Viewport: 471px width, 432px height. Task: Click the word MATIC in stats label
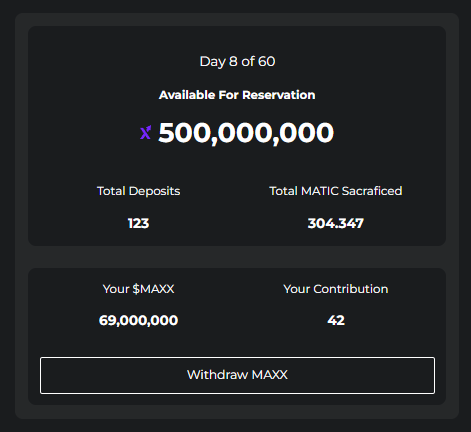[320, 191]
